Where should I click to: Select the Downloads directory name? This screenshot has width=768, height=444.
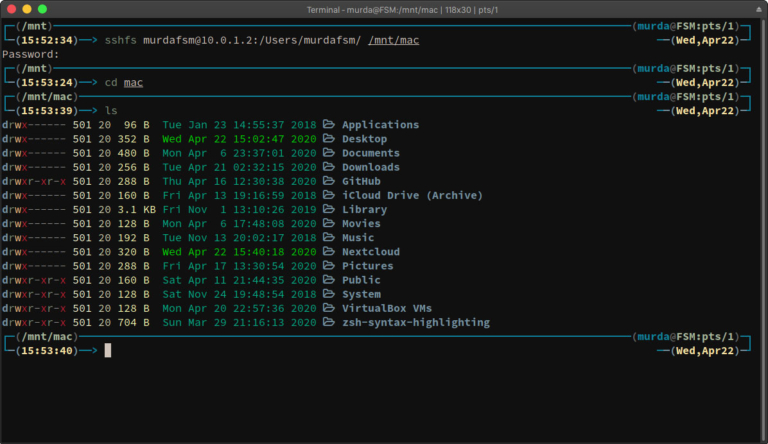[371, 167]
